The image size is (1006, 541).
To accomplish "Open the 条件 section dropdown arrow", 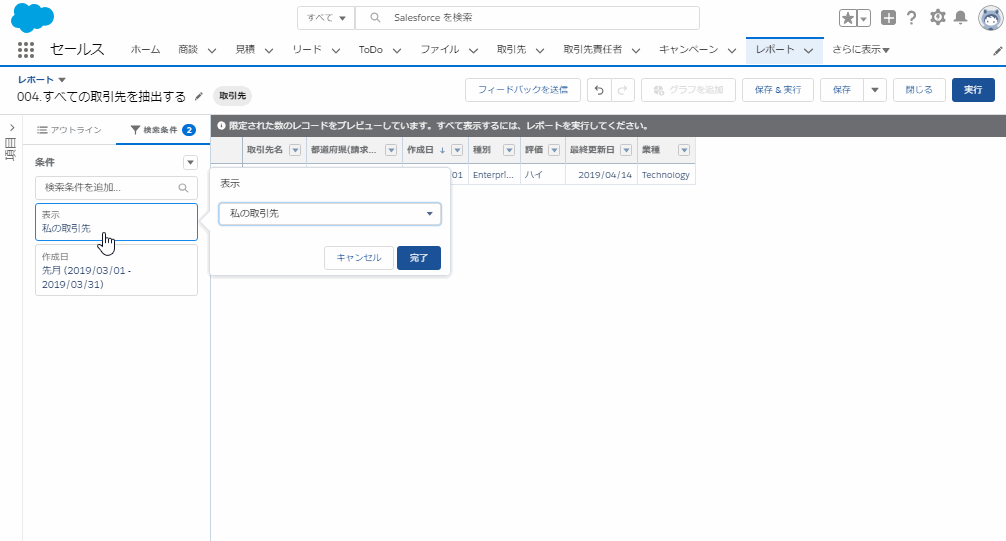I will point(190,162).
